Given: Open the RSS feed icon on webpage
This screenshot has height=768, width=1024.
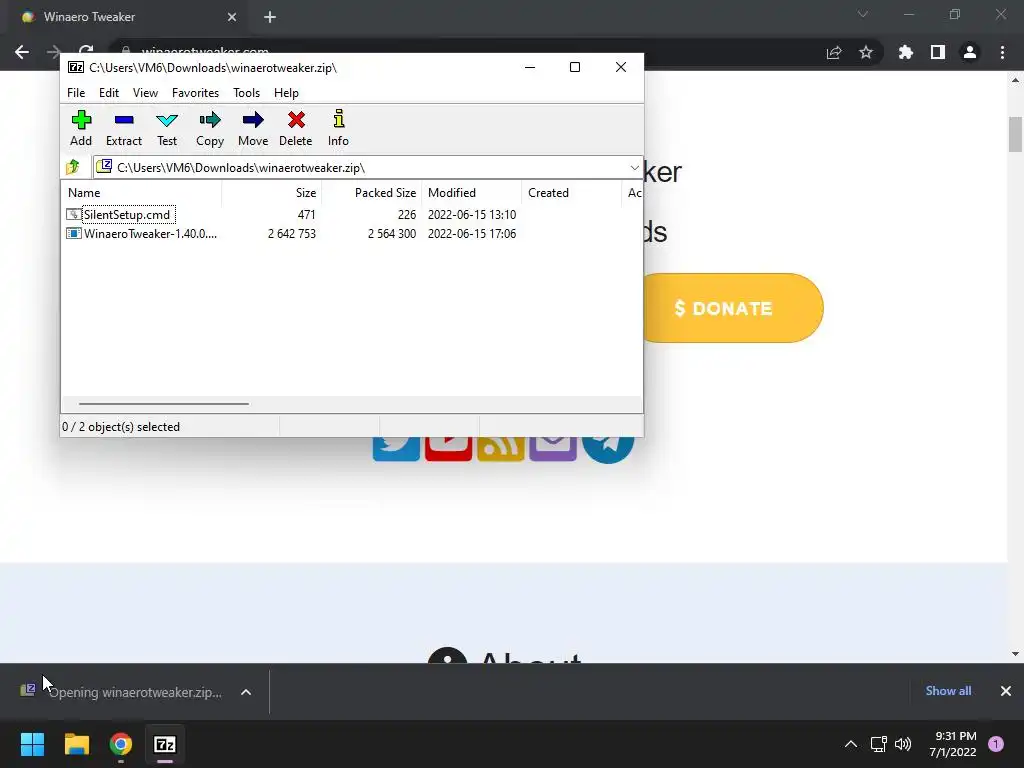Looking at the screenshot, I should (501, 449).
